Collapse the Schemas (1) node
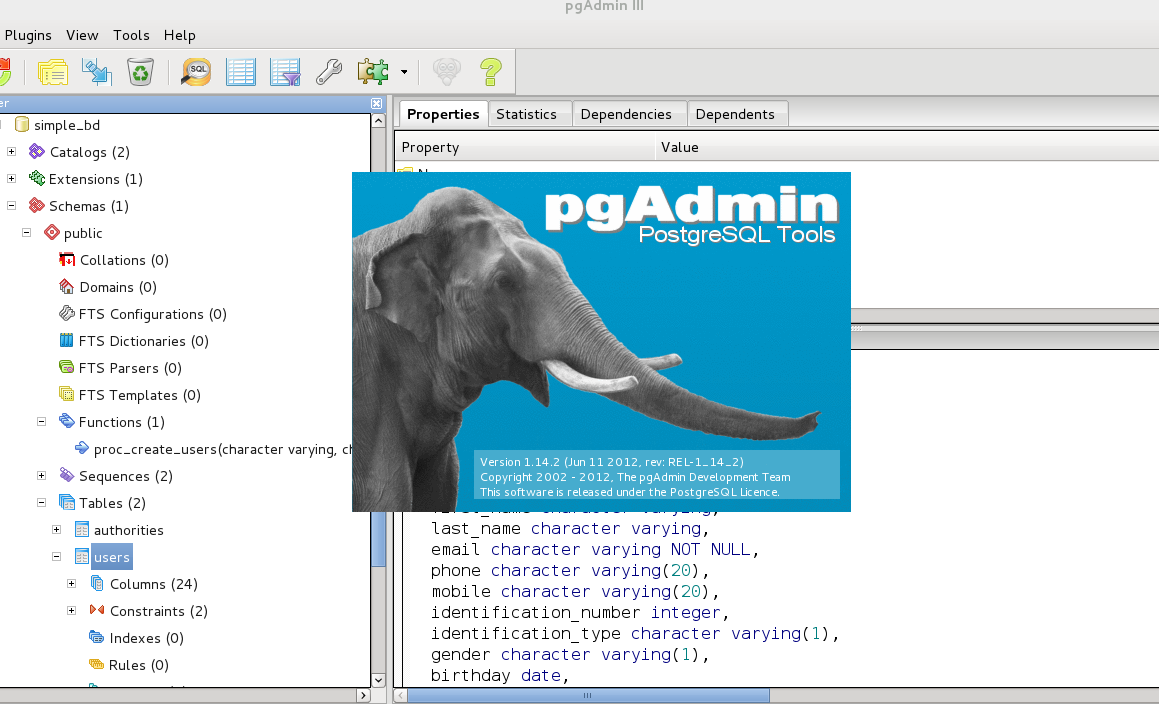The height and width of the screenshot is (704, 1159). tap(12, 206)
